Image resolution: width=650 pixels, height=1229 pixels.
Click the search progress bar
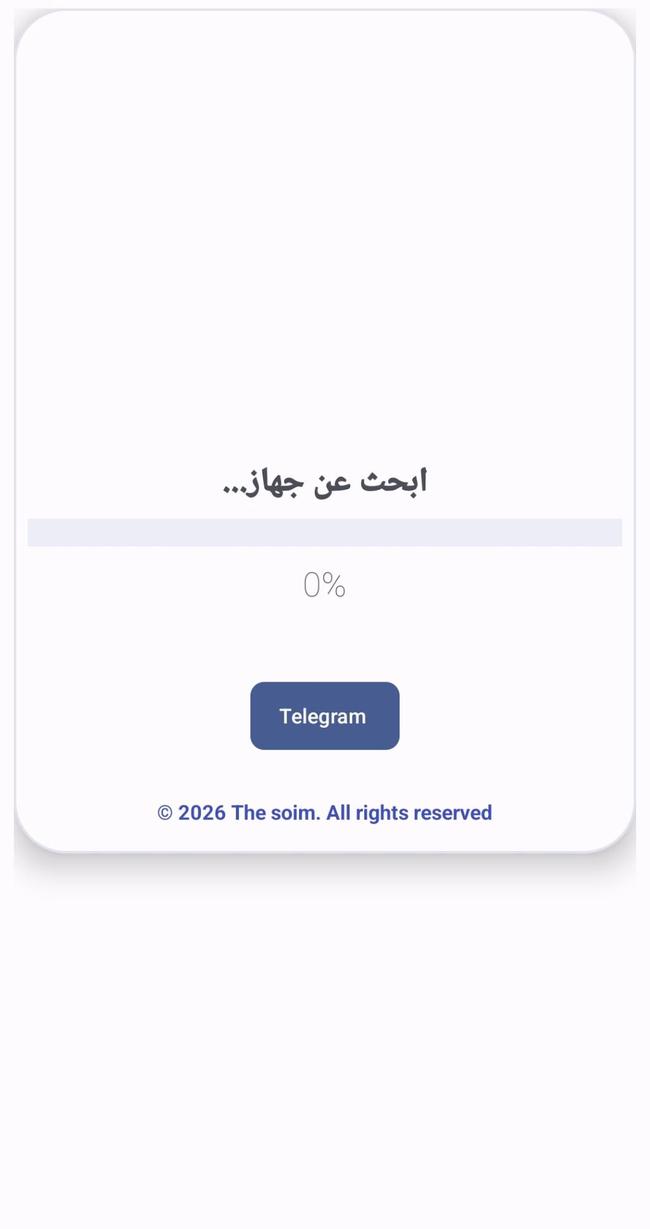coord(324,532)
